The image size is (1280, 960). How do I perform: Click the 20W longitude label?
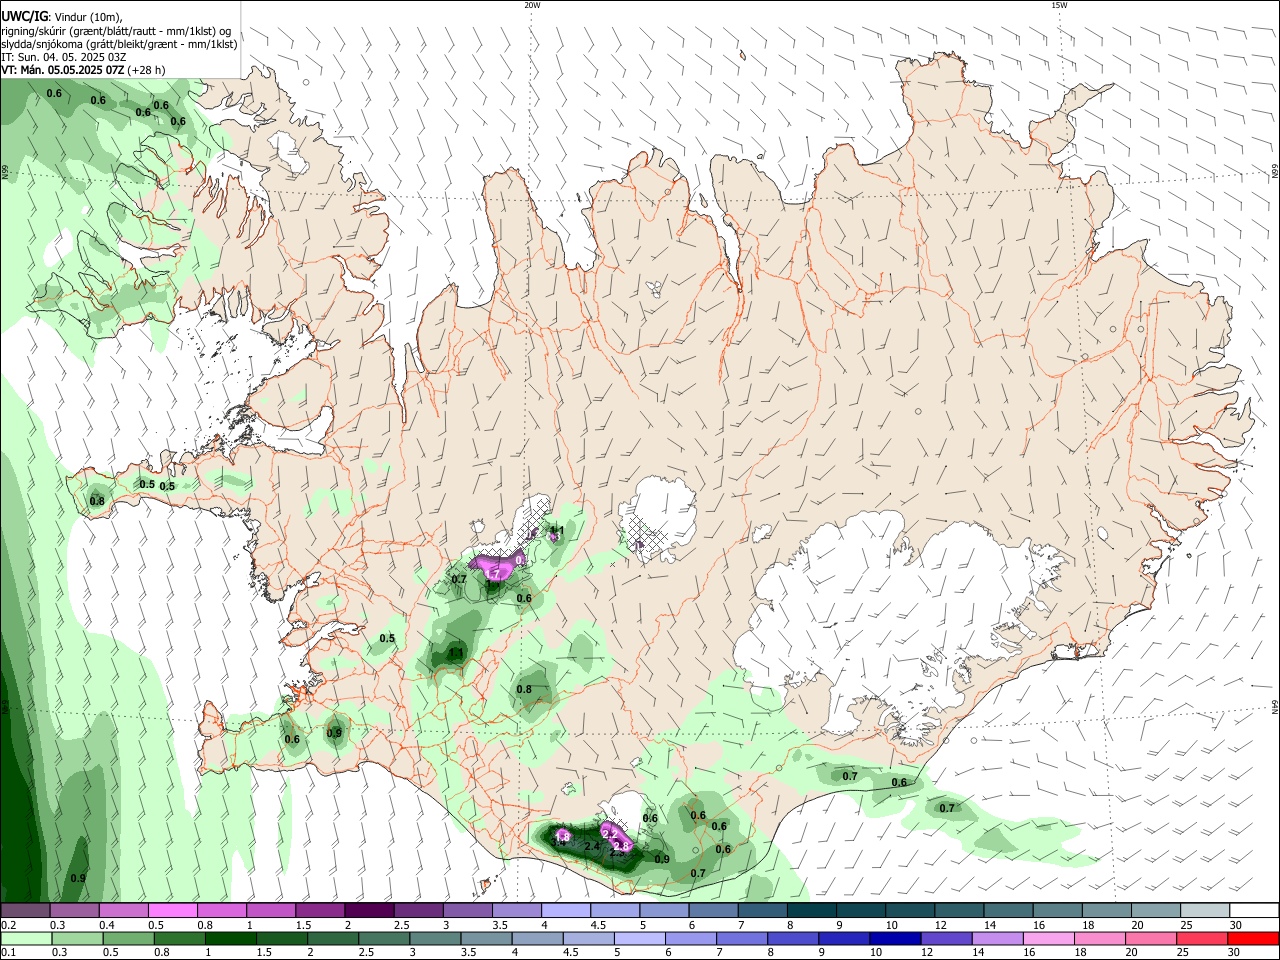point(532,5)
